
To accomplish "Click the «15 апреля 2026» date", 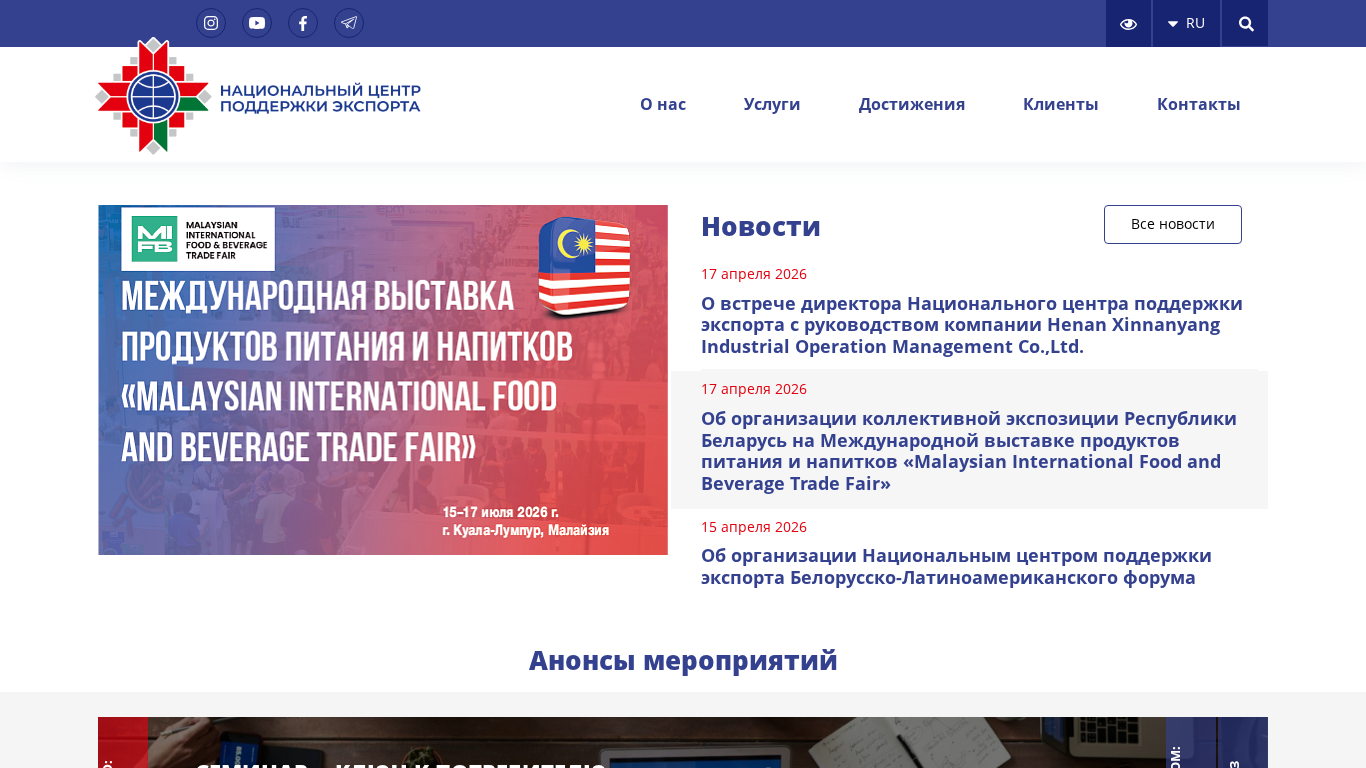I will [x=754, y=527].
